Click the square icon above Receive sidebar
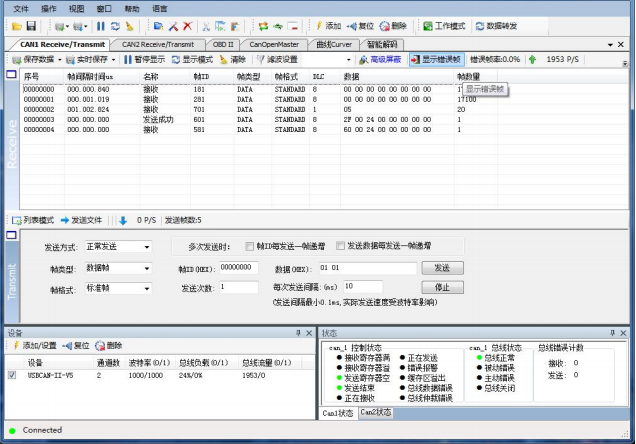This screenshot has width=636, height=444. pos(11,74)
